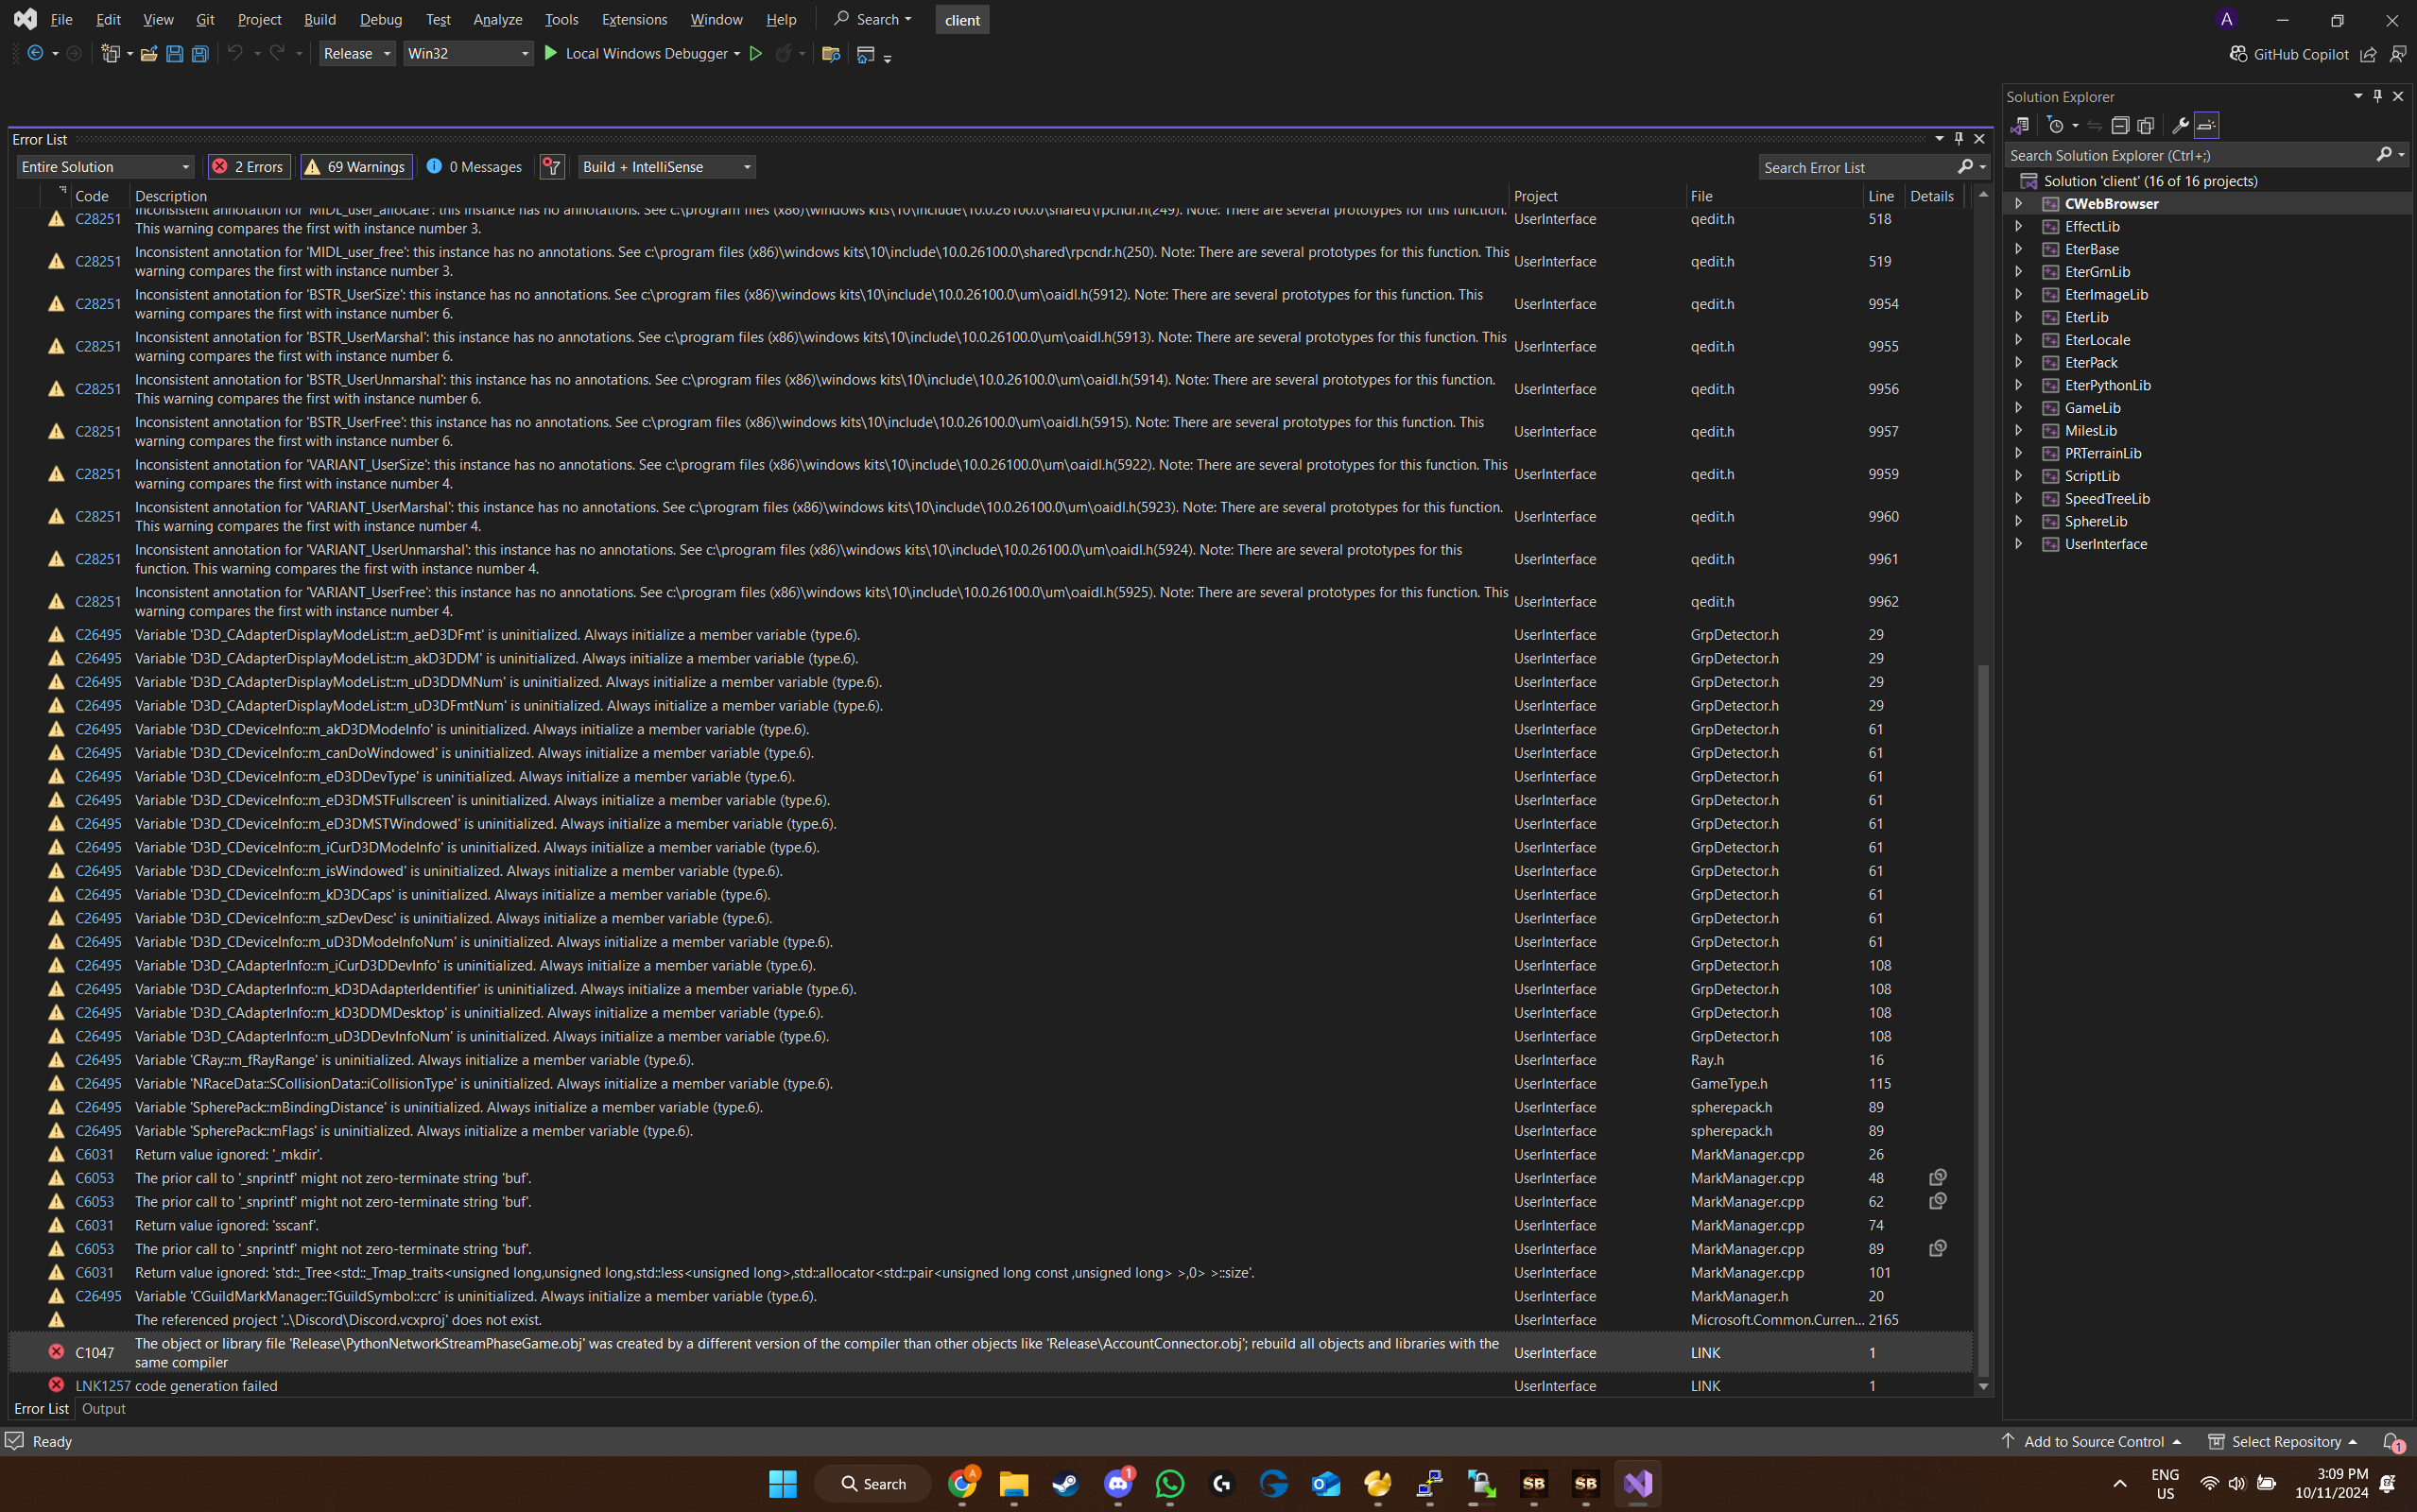Click Add to Source Control button

[2093, 1442]
